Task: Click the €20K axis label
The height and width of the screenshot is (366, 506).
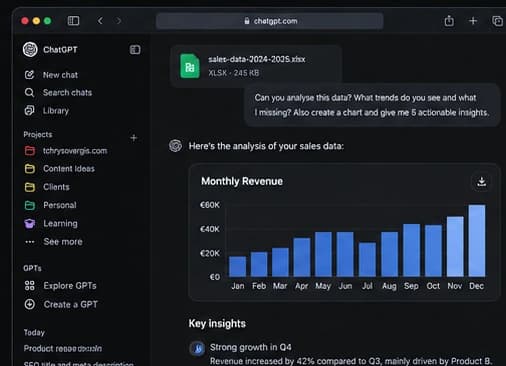Action: [210, 253]
